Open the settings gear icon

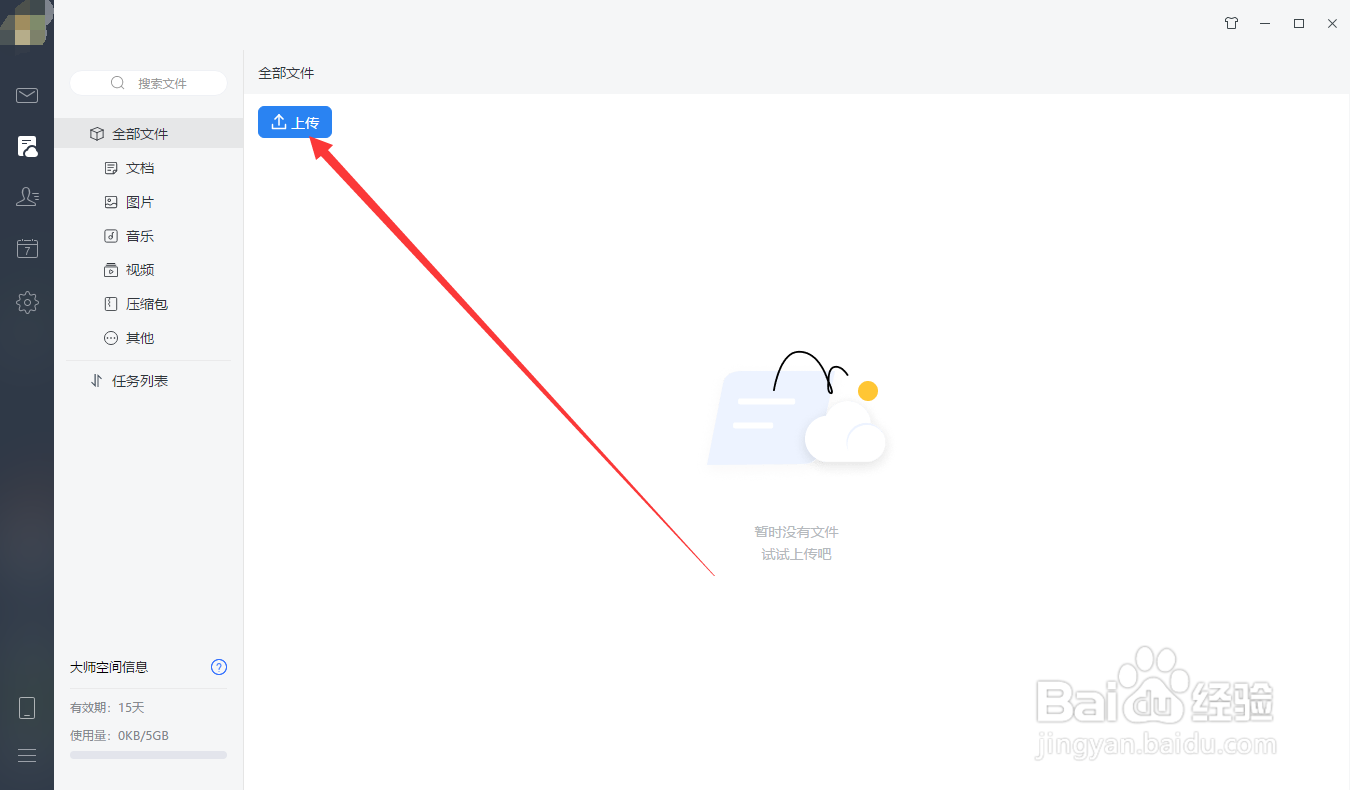click(x=27, y=302)
